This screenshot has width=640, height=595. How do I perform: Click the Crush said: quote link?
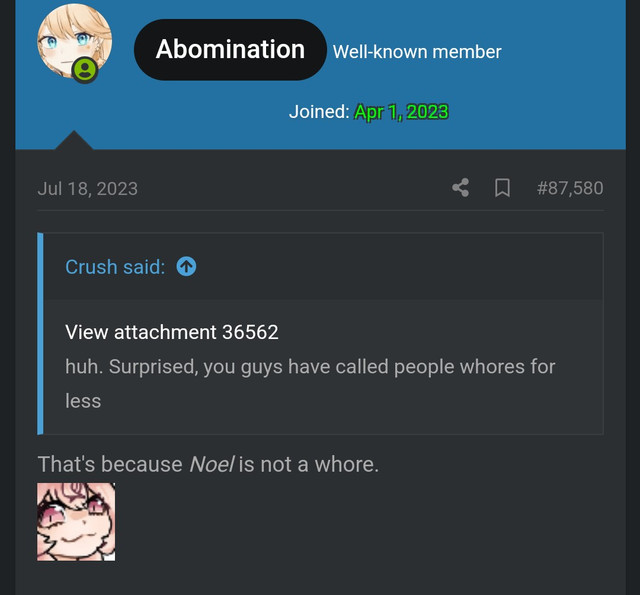(116, 267)
